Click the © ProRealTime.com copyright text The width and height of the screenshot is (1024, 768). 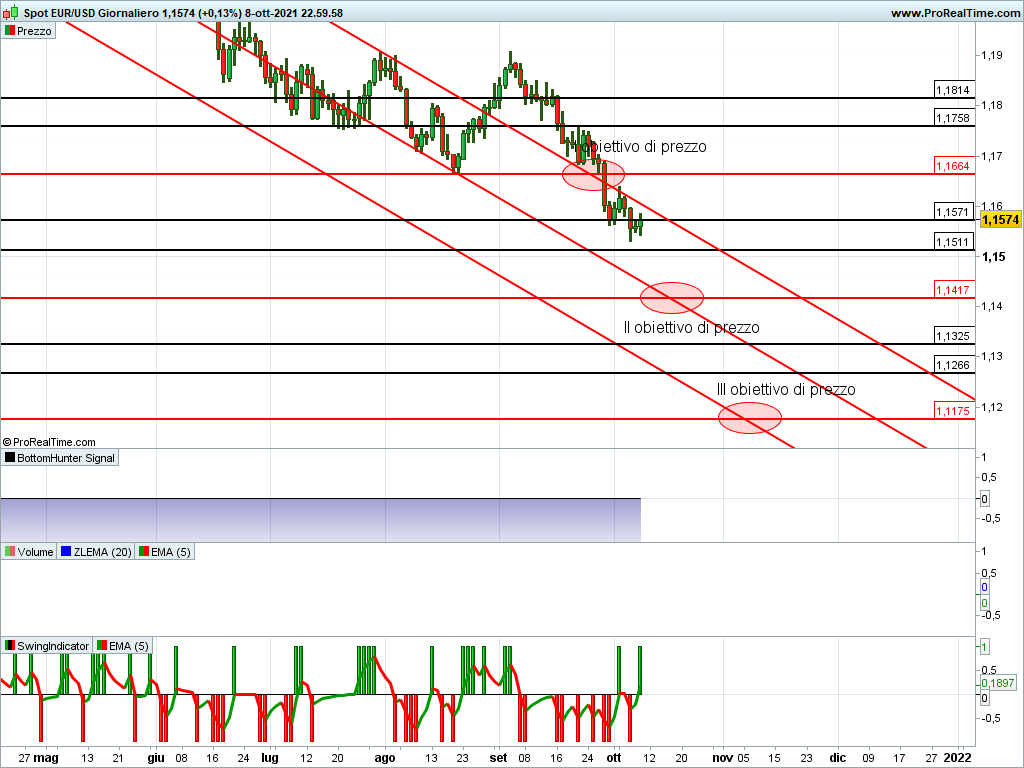50,441
